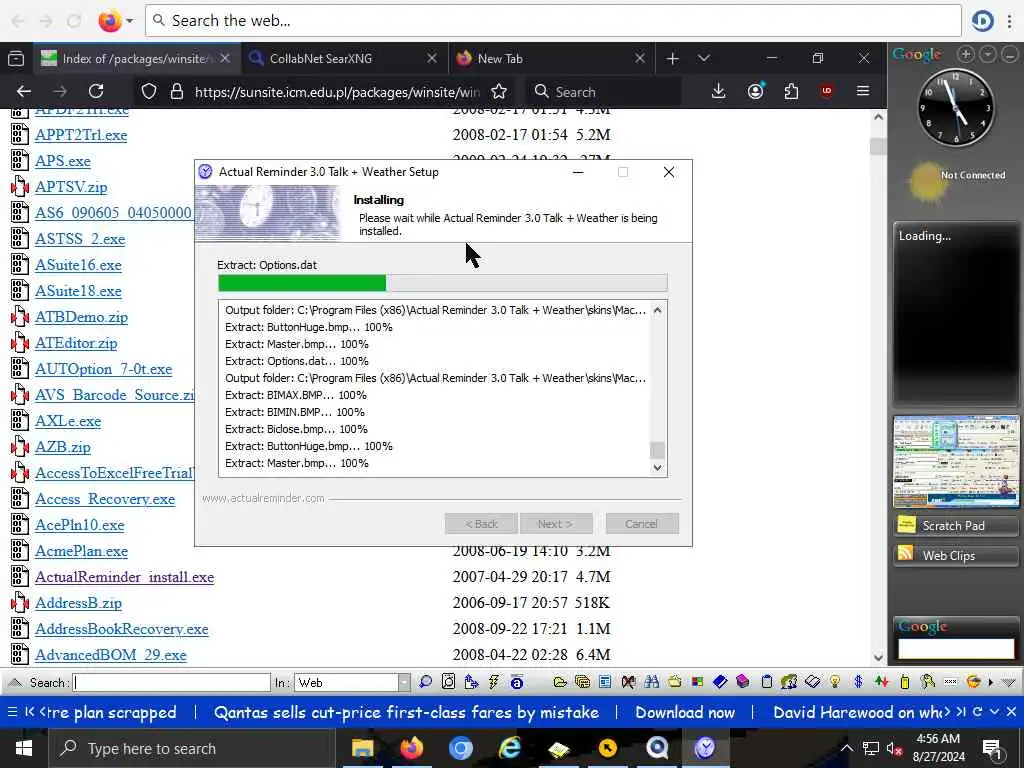Click the Search the web top bar field
This screenshot has height=768, width=1024.
(x=553, y=21)
